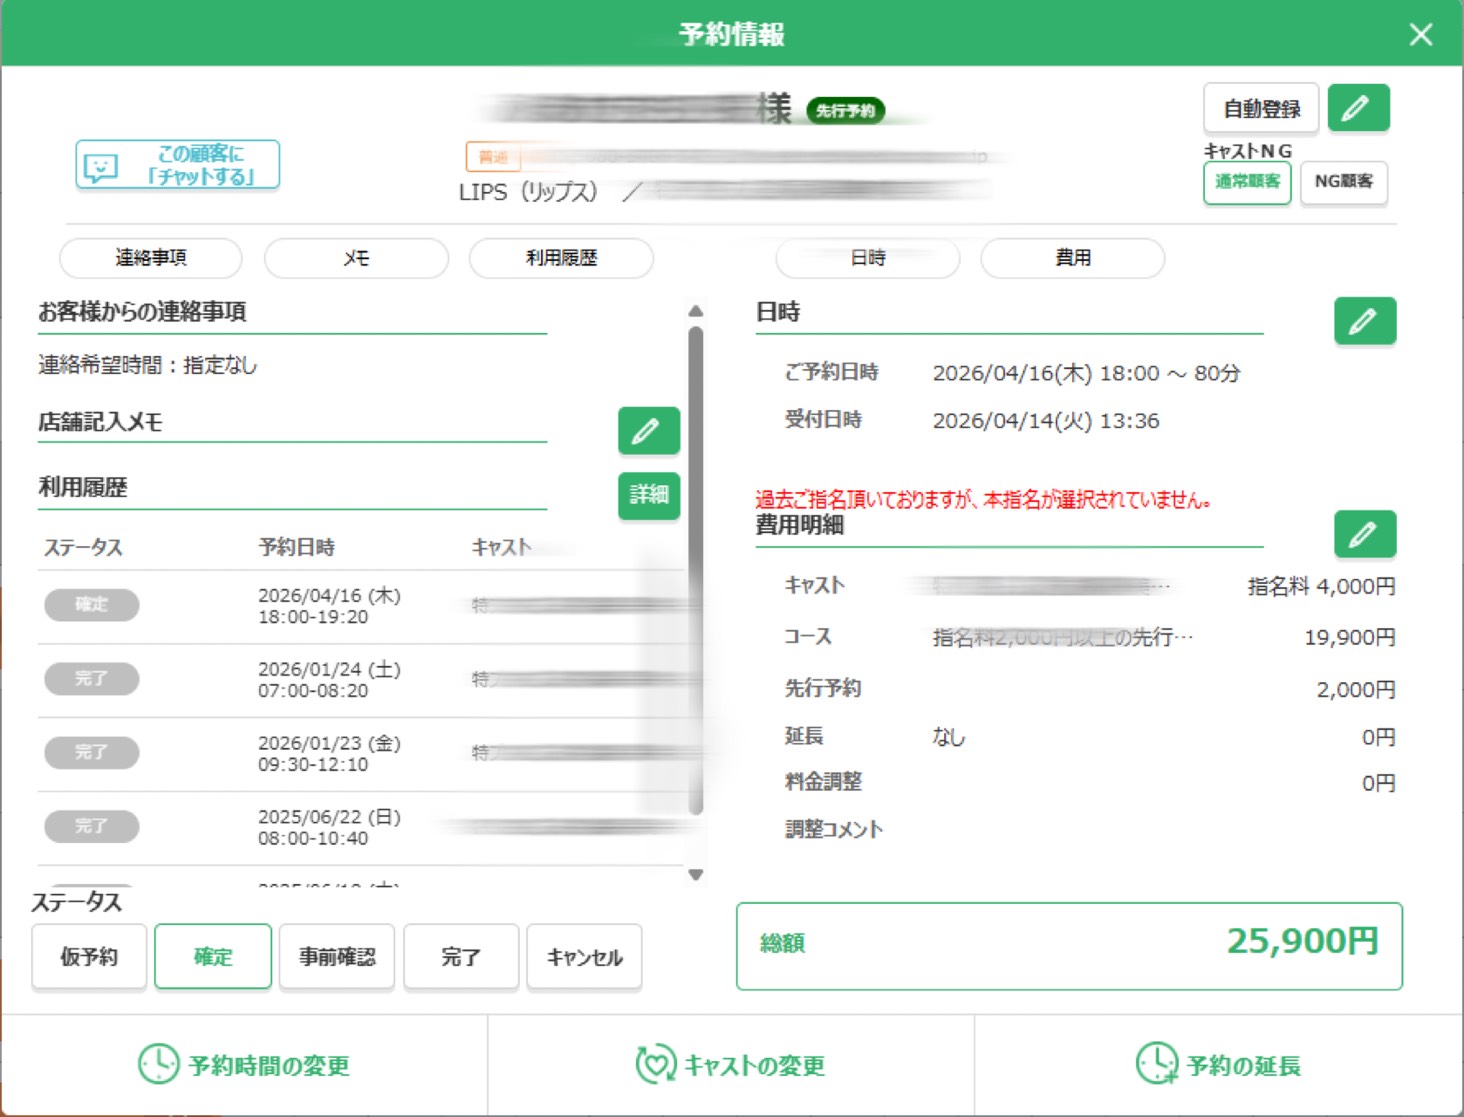Click the history panel scrollbar thumb
1464x1117 pixels.
[x=696, y=570]
